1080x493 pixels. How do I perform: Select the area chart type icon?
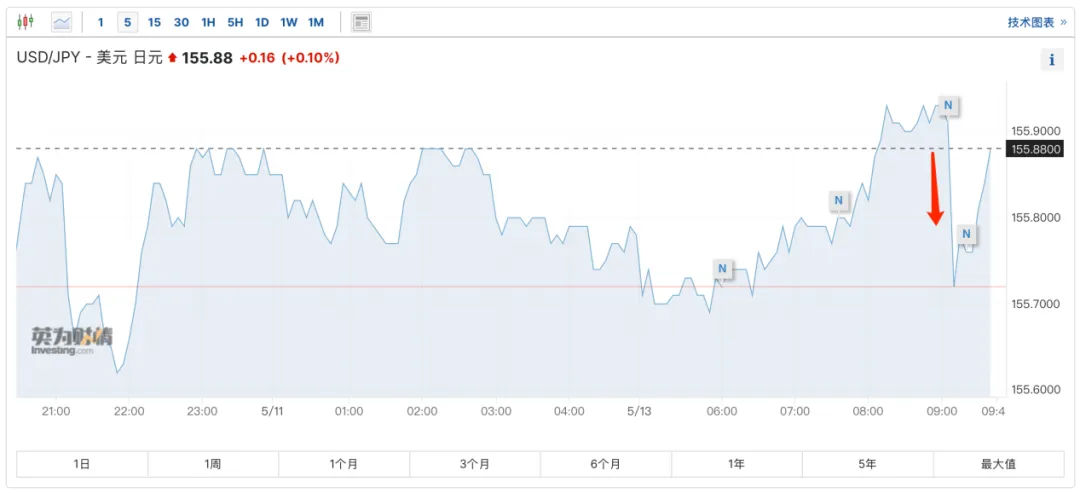click(61, 21)
